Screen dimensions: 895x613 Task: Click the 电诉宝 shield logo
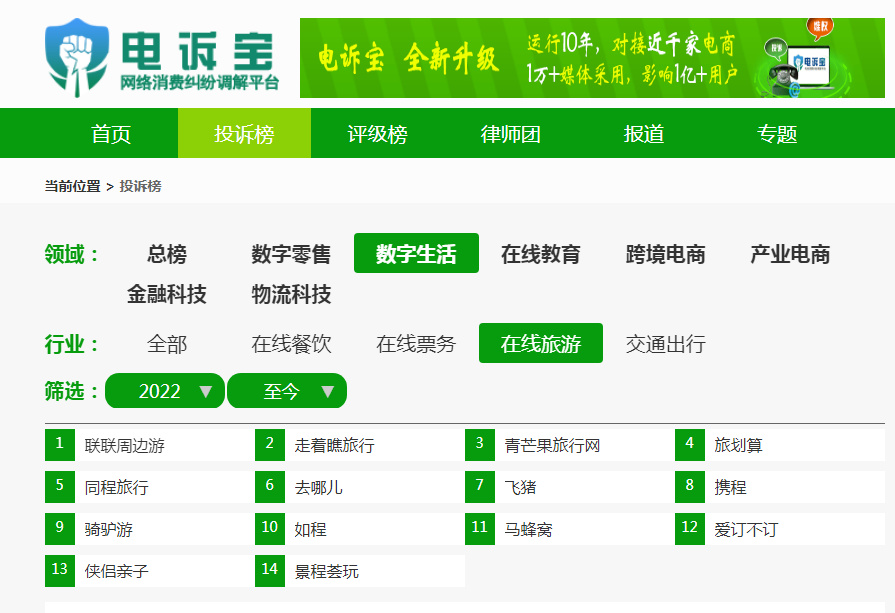pos(76,58)
